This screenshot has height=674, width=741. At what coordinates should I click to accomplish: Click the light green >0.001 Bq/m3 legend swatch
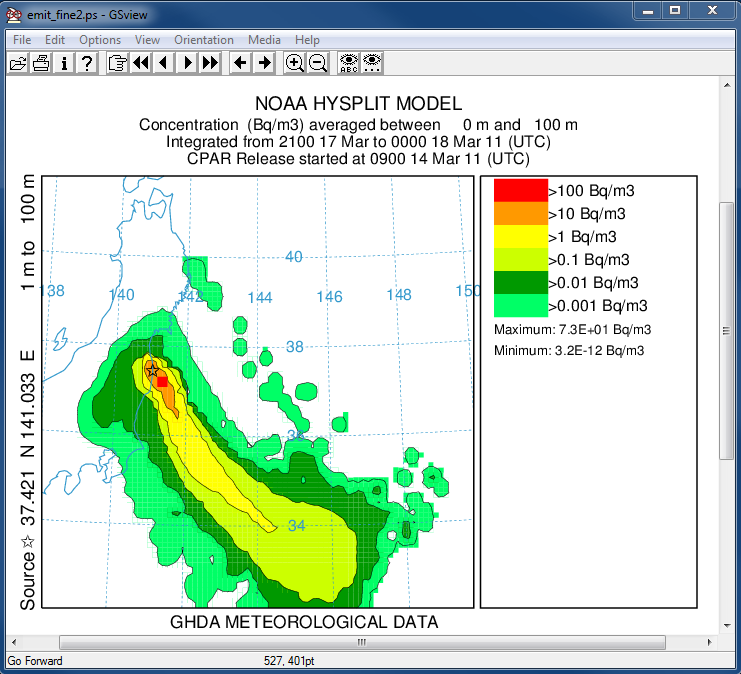[x=521, y=305]
